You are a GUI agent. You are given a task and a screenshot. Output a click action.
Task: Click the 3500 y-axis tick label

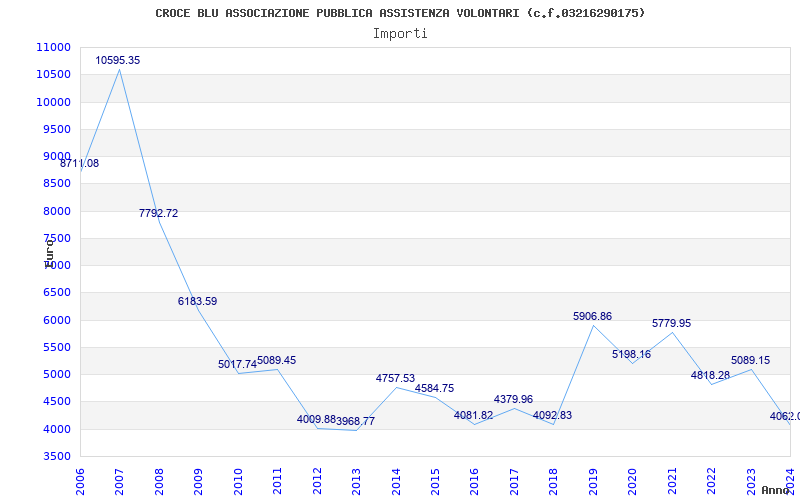coord(56,457)
